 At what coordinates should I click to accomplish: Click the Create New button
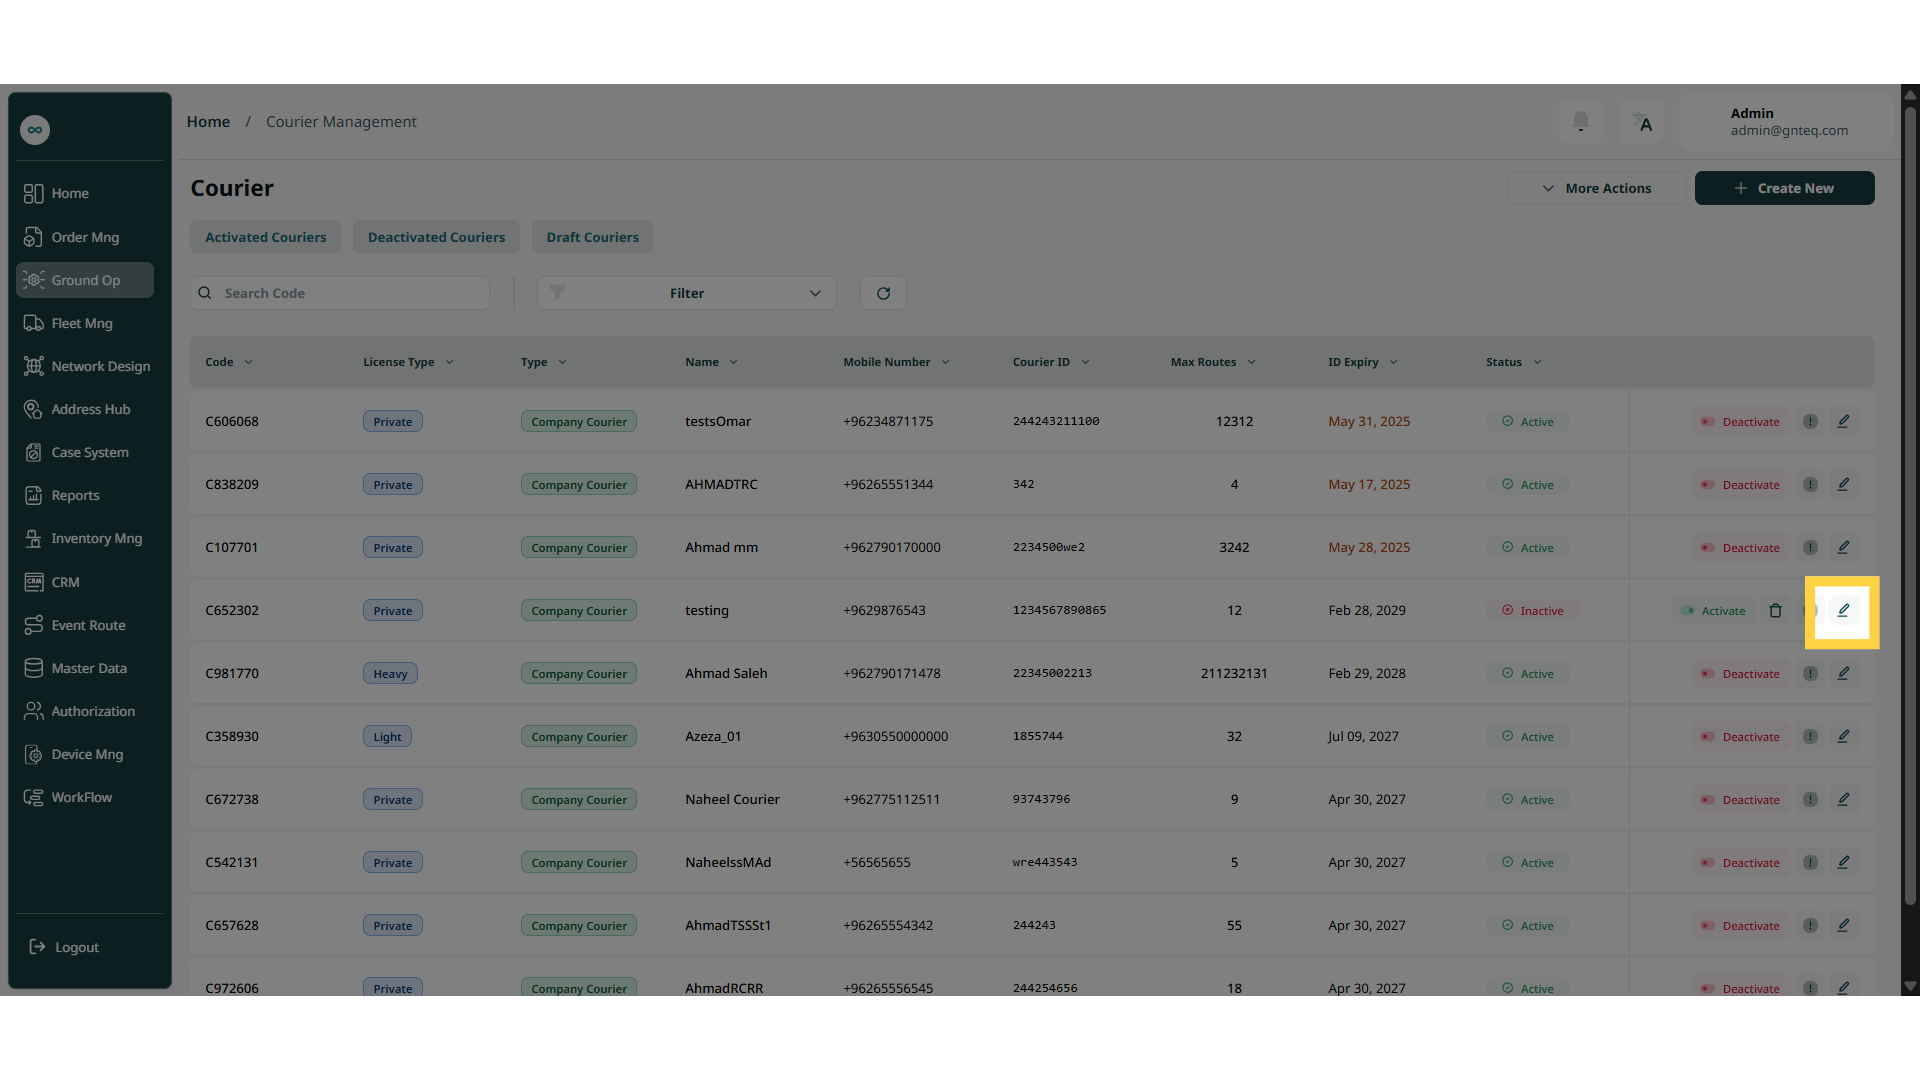(x=1784, y=188)
